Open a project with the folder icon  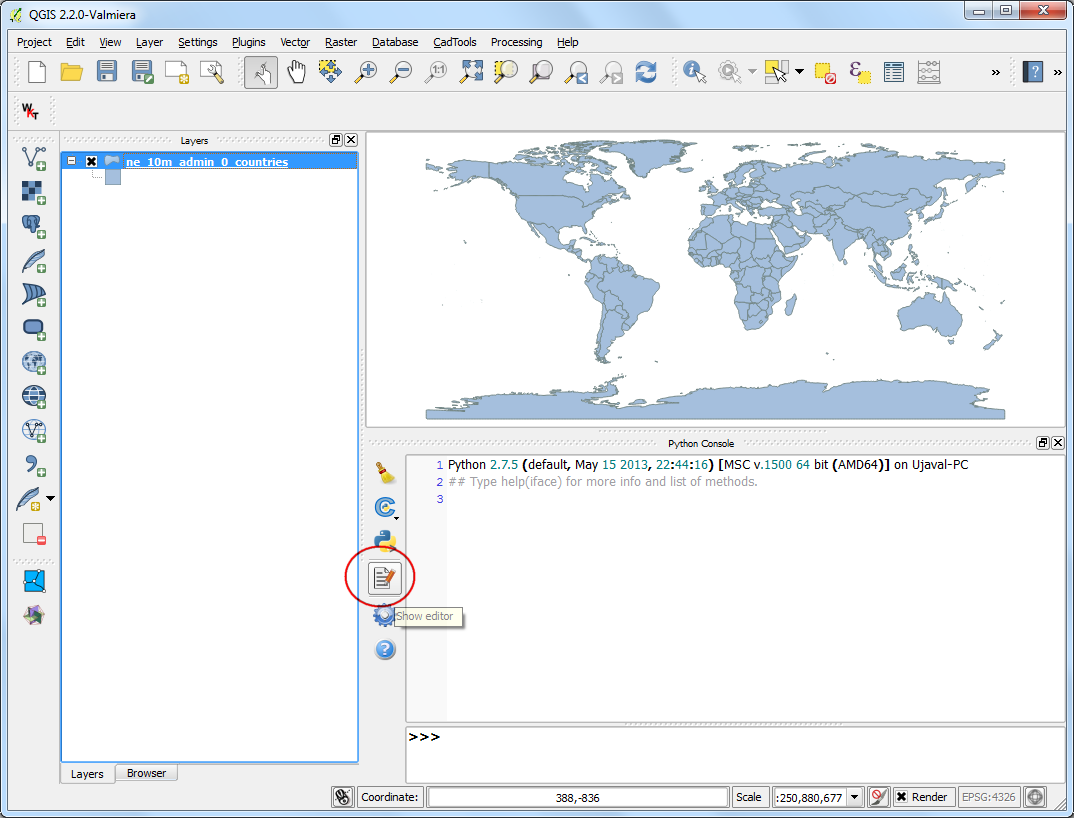click(71, 71)
